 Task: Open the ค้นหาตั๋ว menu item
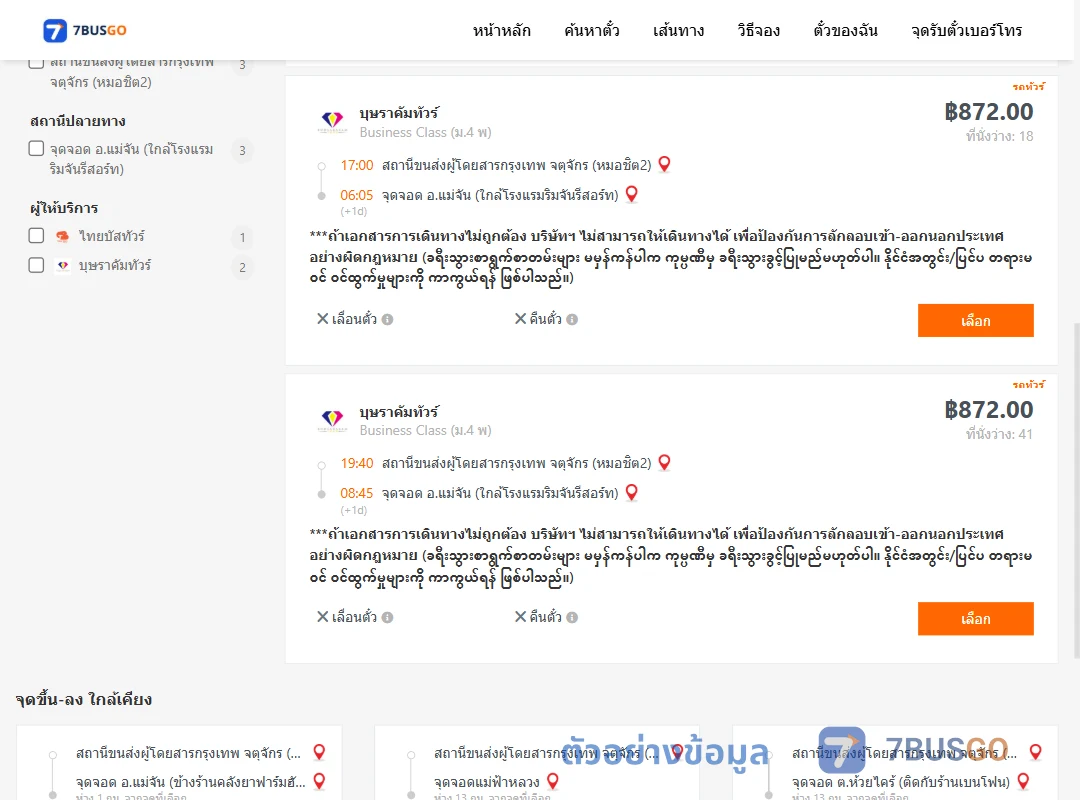[592, 30]
